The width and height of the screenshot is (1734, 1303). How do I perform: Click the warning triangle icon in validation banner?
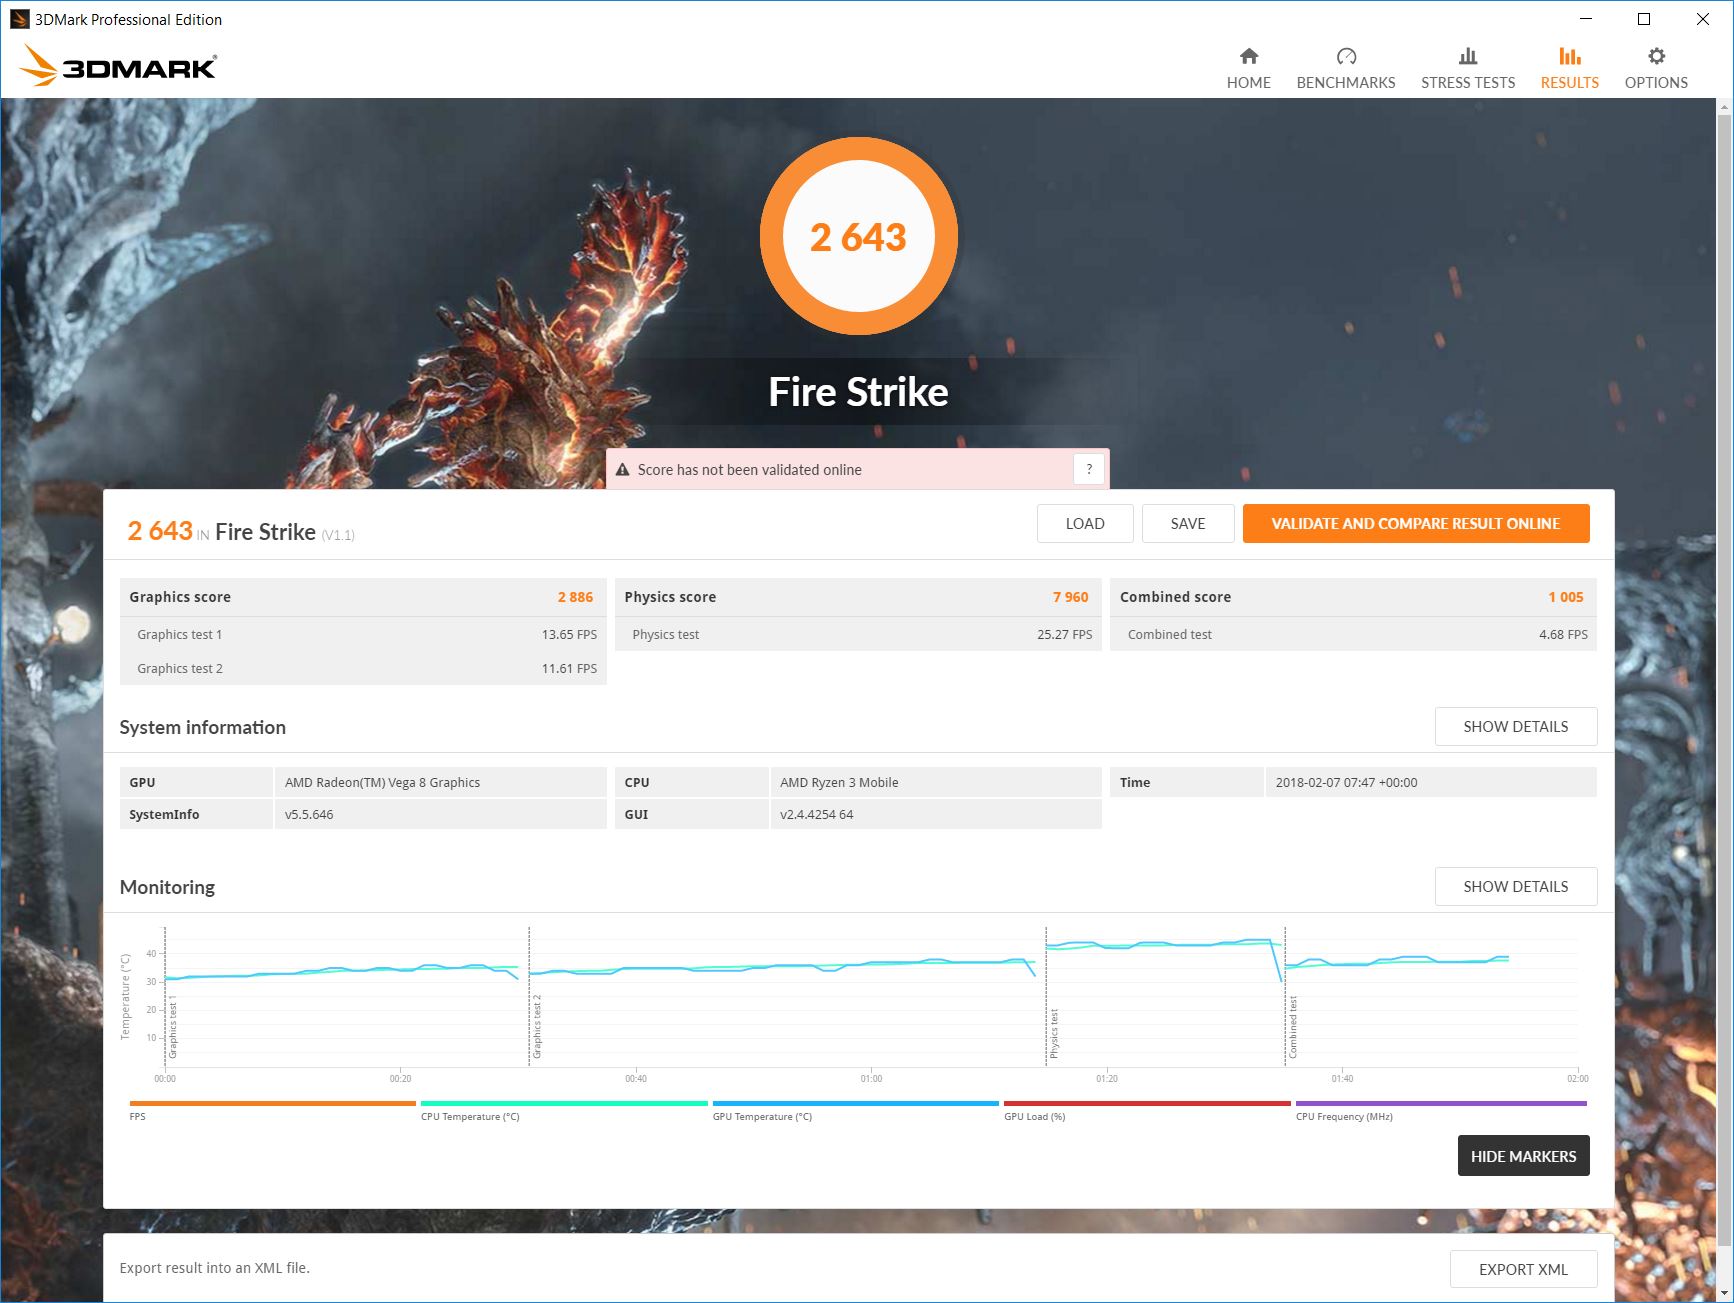pos(622,470)
